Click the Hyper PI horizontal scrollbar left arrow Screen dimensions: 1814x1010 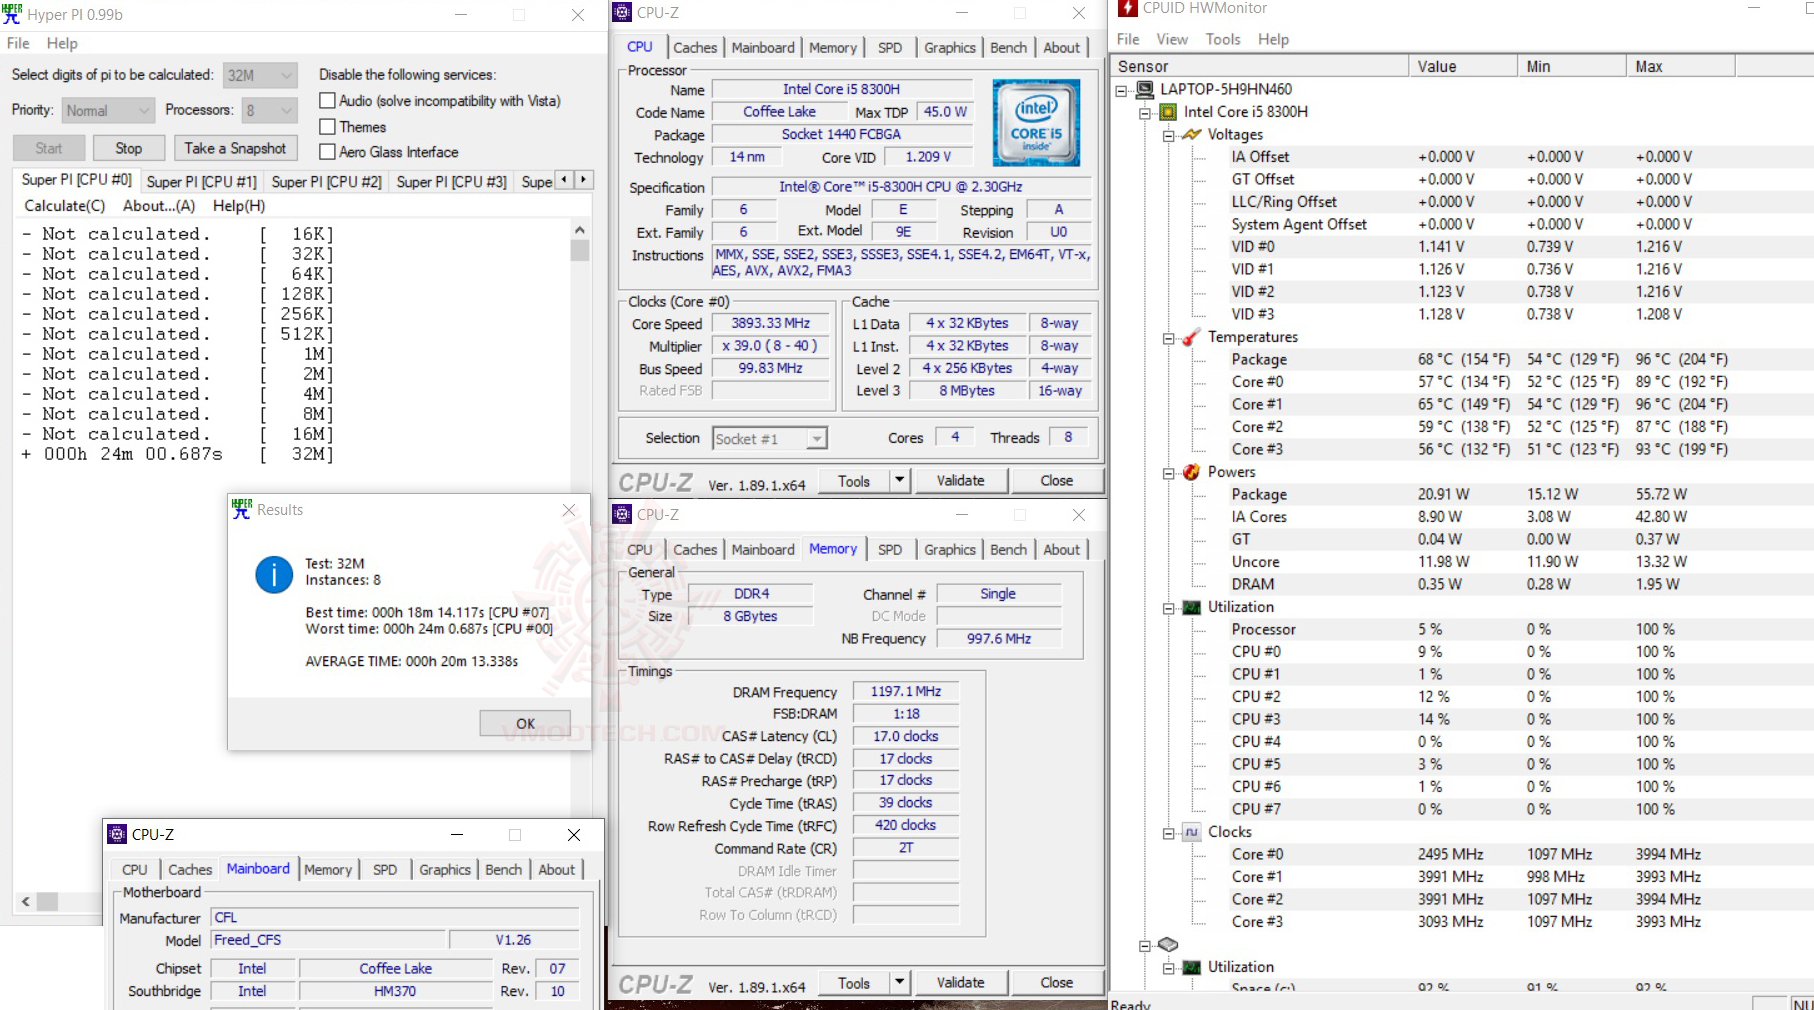coord(26,901)
